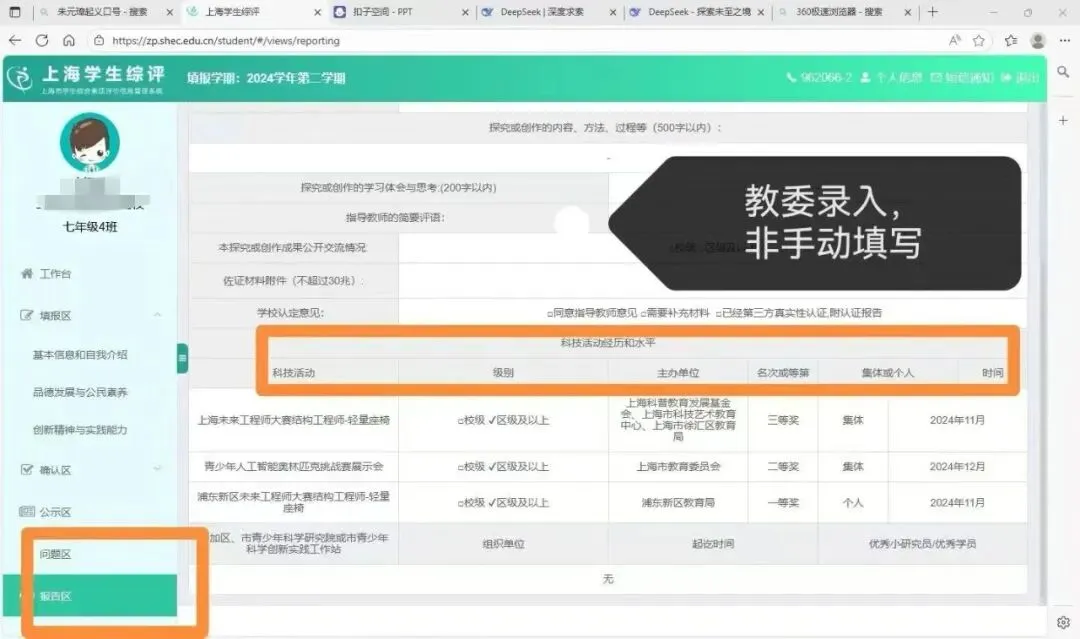The image size is (1080, 639).
Task: Open 品德发展与公民素养 page
Action: (x=80, y=392)
